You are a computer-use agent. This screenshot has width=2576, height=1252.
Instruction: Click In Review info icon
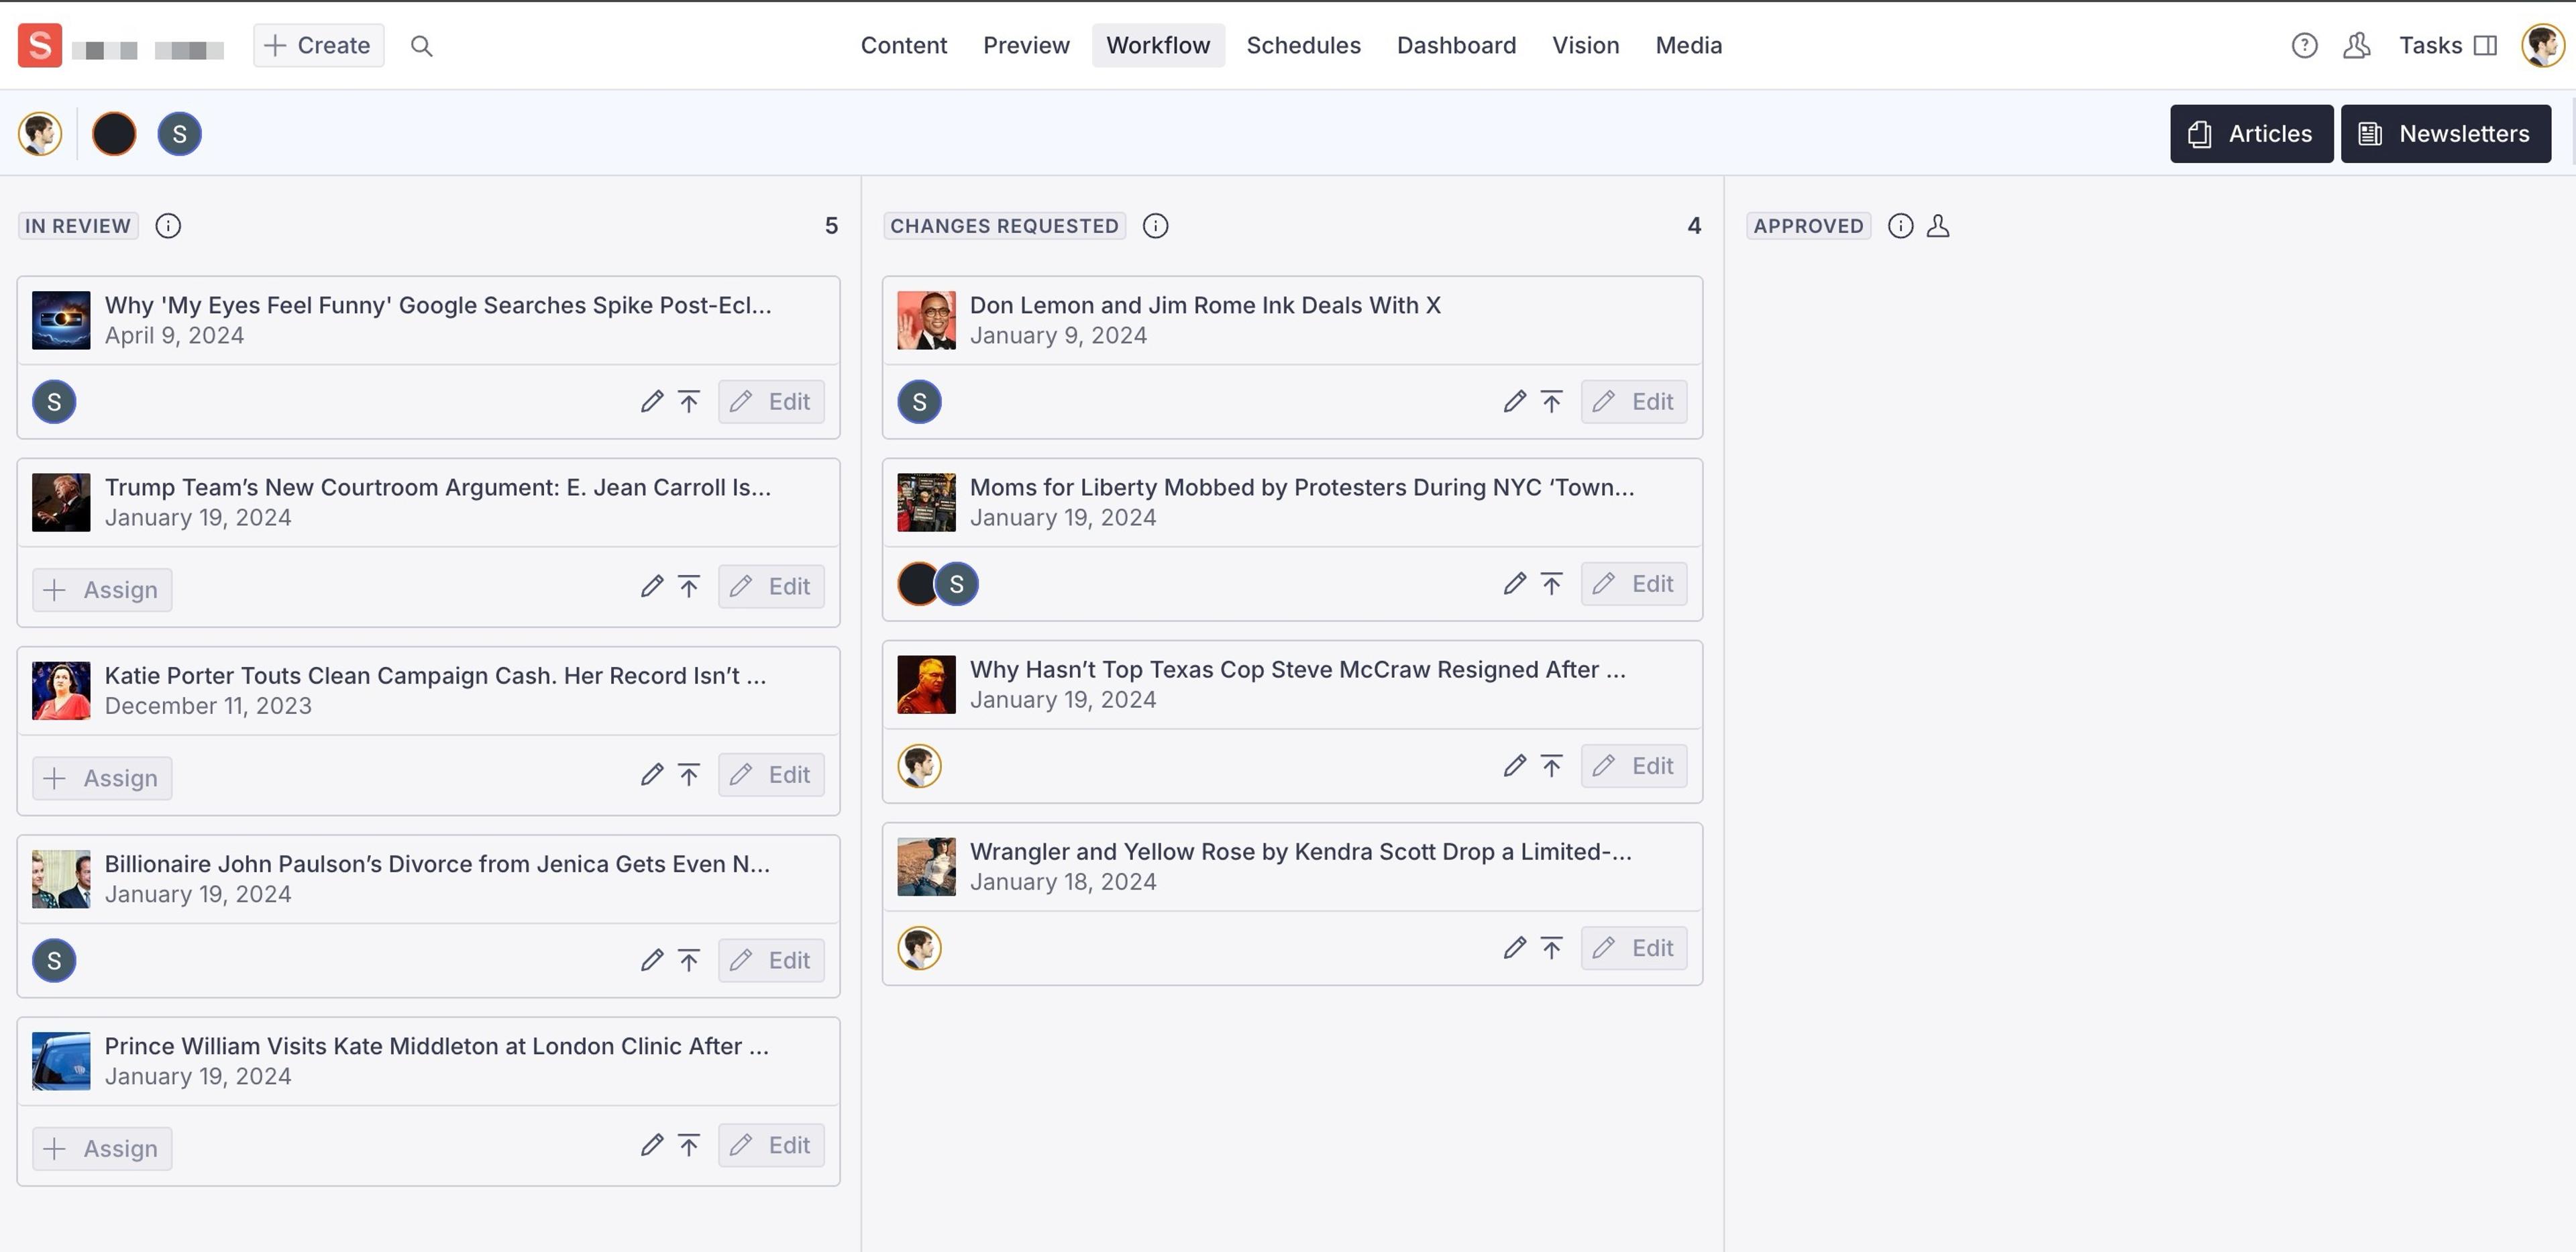pyautogui.click(x=168, y=226)
